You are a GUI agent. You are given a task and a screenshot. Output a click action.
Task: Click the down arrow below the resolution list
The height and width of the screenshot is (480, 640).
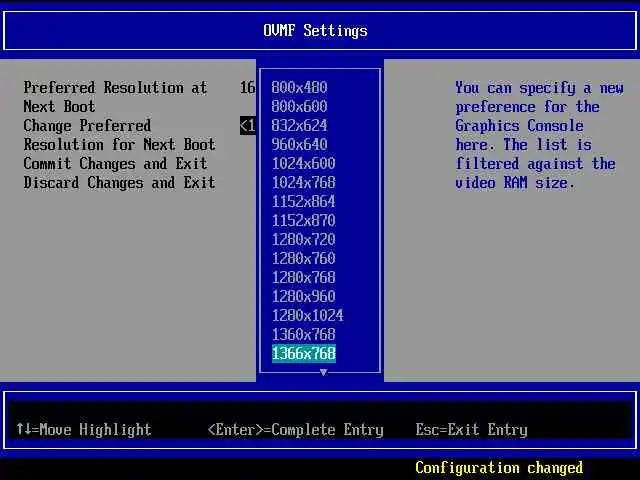pyautogui.click(x=323, y=372)
